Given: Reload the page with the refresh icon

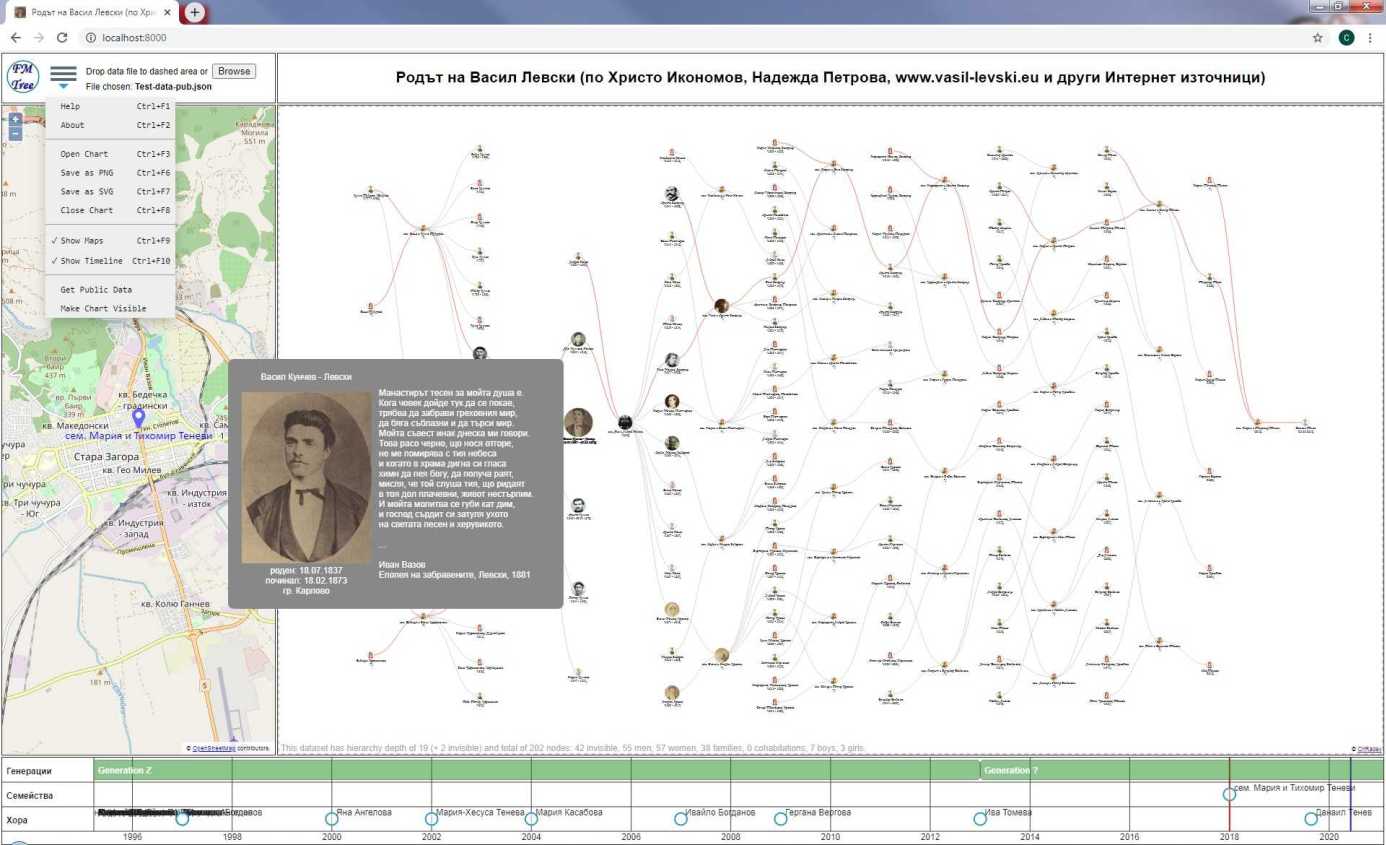Looking at the screenshot, I should click(62, 37).
